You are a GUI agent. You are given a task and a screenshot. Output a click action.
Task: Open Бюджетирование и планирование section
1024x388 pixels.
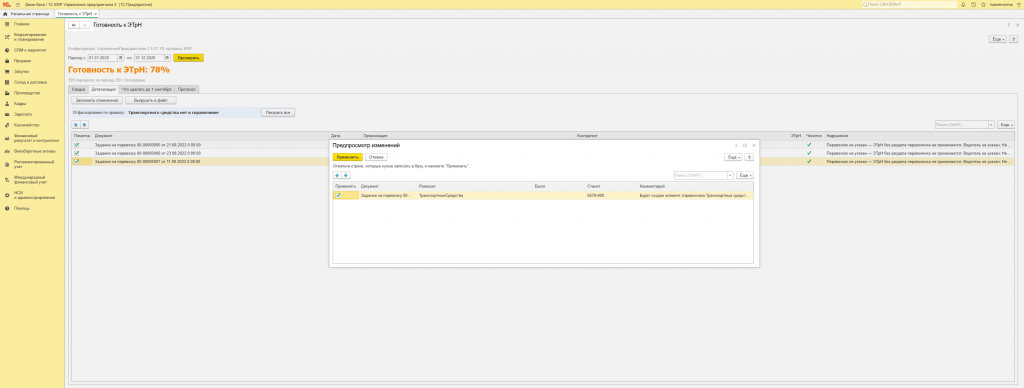[29, 37]
